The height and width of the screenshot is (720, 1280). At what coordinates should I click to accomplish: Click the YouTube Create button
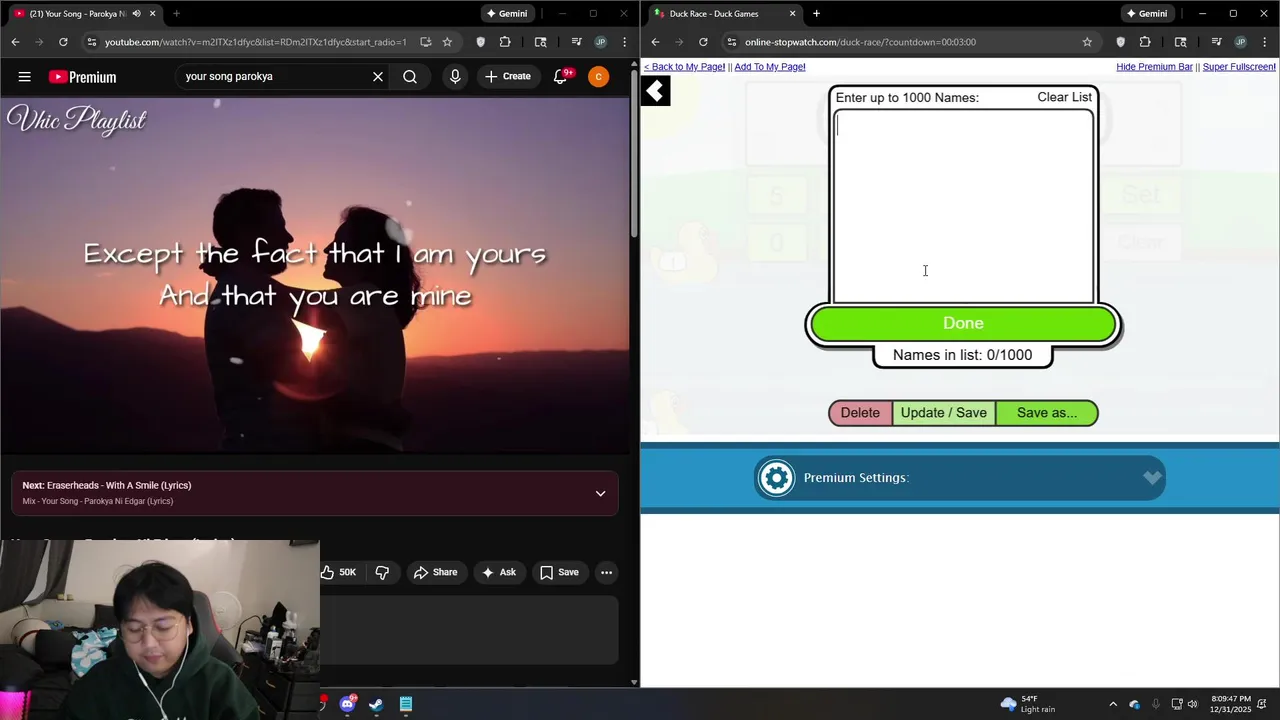point(508,77)
